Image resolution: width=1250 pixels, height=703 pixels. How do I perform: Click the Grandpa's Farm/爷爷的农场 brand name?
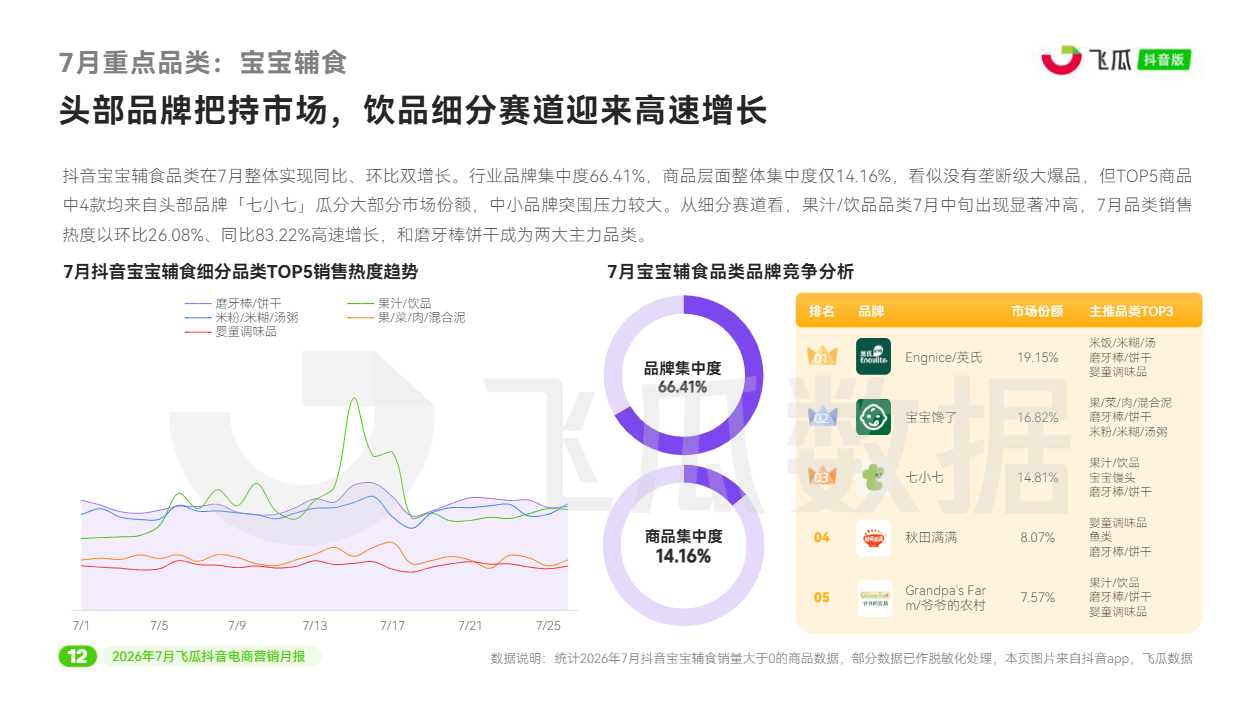945,598
